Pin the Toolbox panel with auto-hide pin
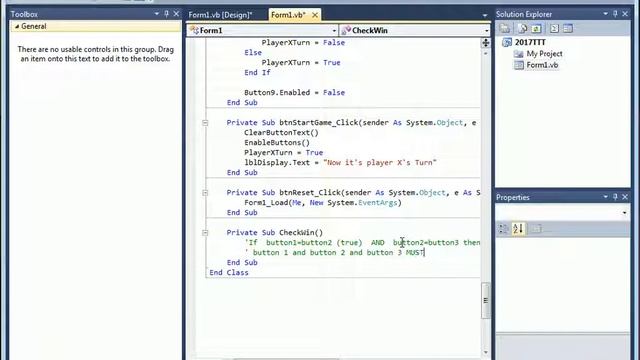Image resolution: width=640 pixels, height=360 pixels. [x=167, y=14]
